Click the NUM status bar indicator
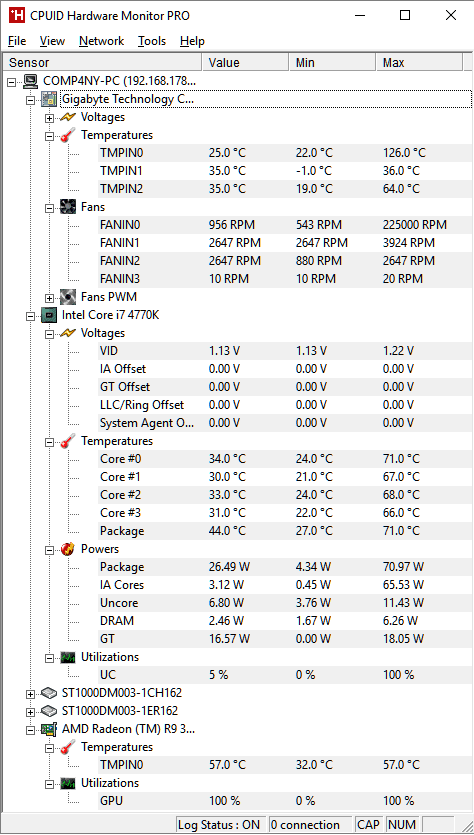474x835 pixels. [x=402, y=824]
